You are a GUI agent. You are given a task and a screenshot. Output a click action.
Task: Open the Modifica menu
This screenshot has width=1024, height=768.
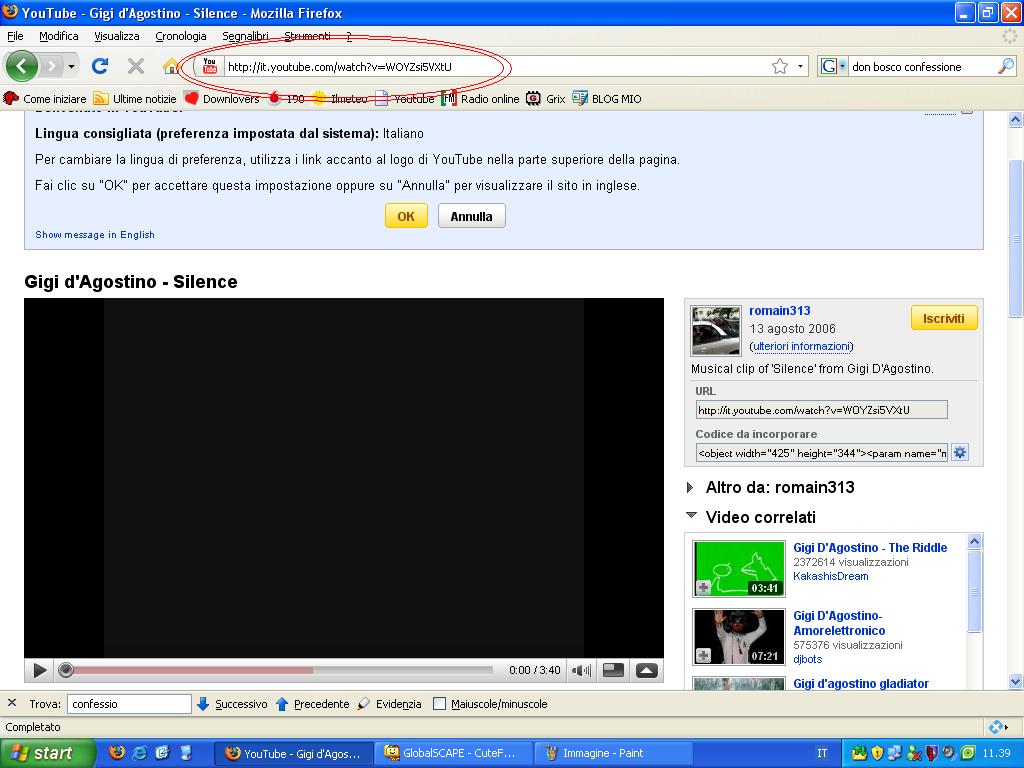(59, 36)
